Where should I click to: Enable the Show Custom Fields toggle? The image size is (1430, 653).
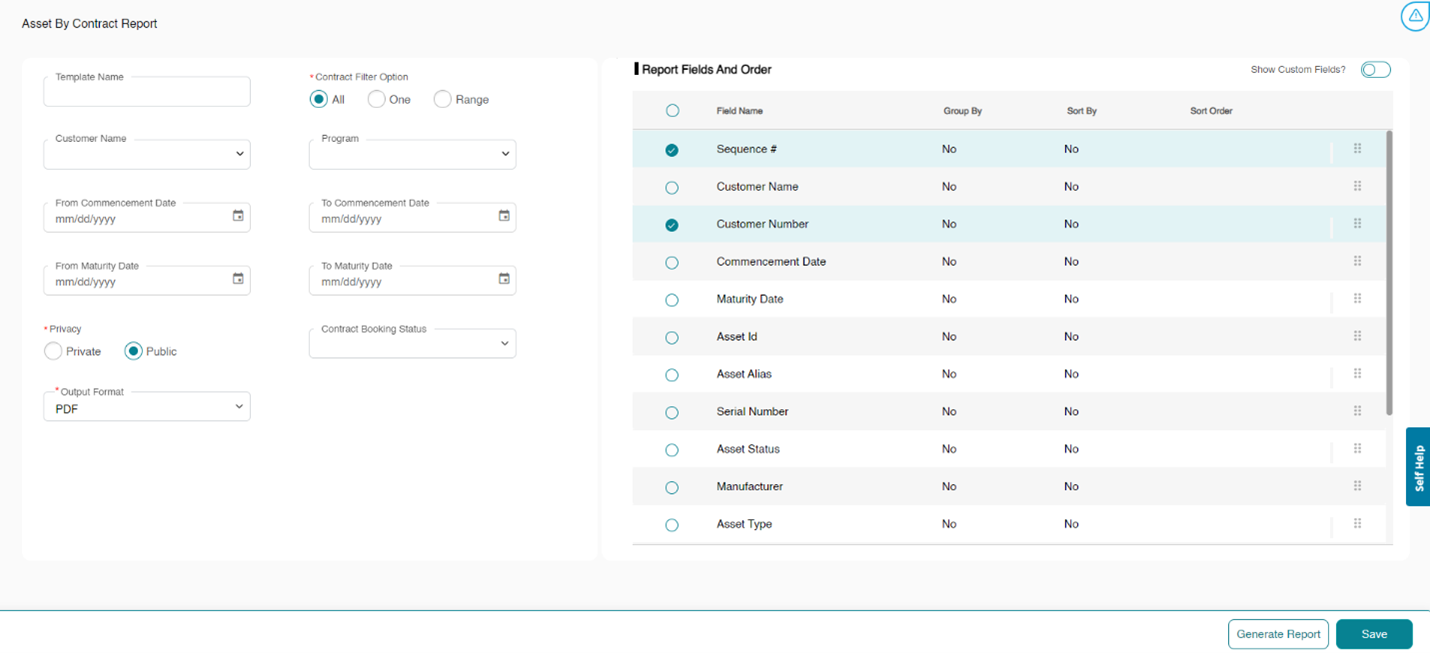pyautogui.click(x=1375, y=70)
